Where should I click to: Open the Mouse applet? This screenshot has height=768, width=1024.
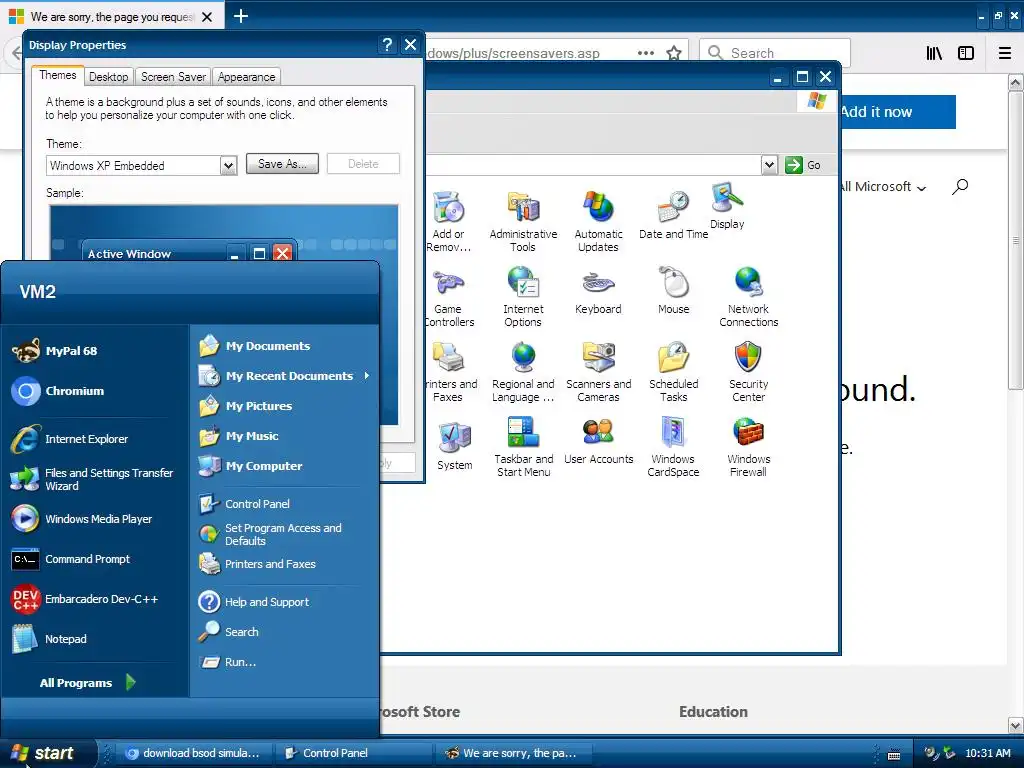pos(673,291)
